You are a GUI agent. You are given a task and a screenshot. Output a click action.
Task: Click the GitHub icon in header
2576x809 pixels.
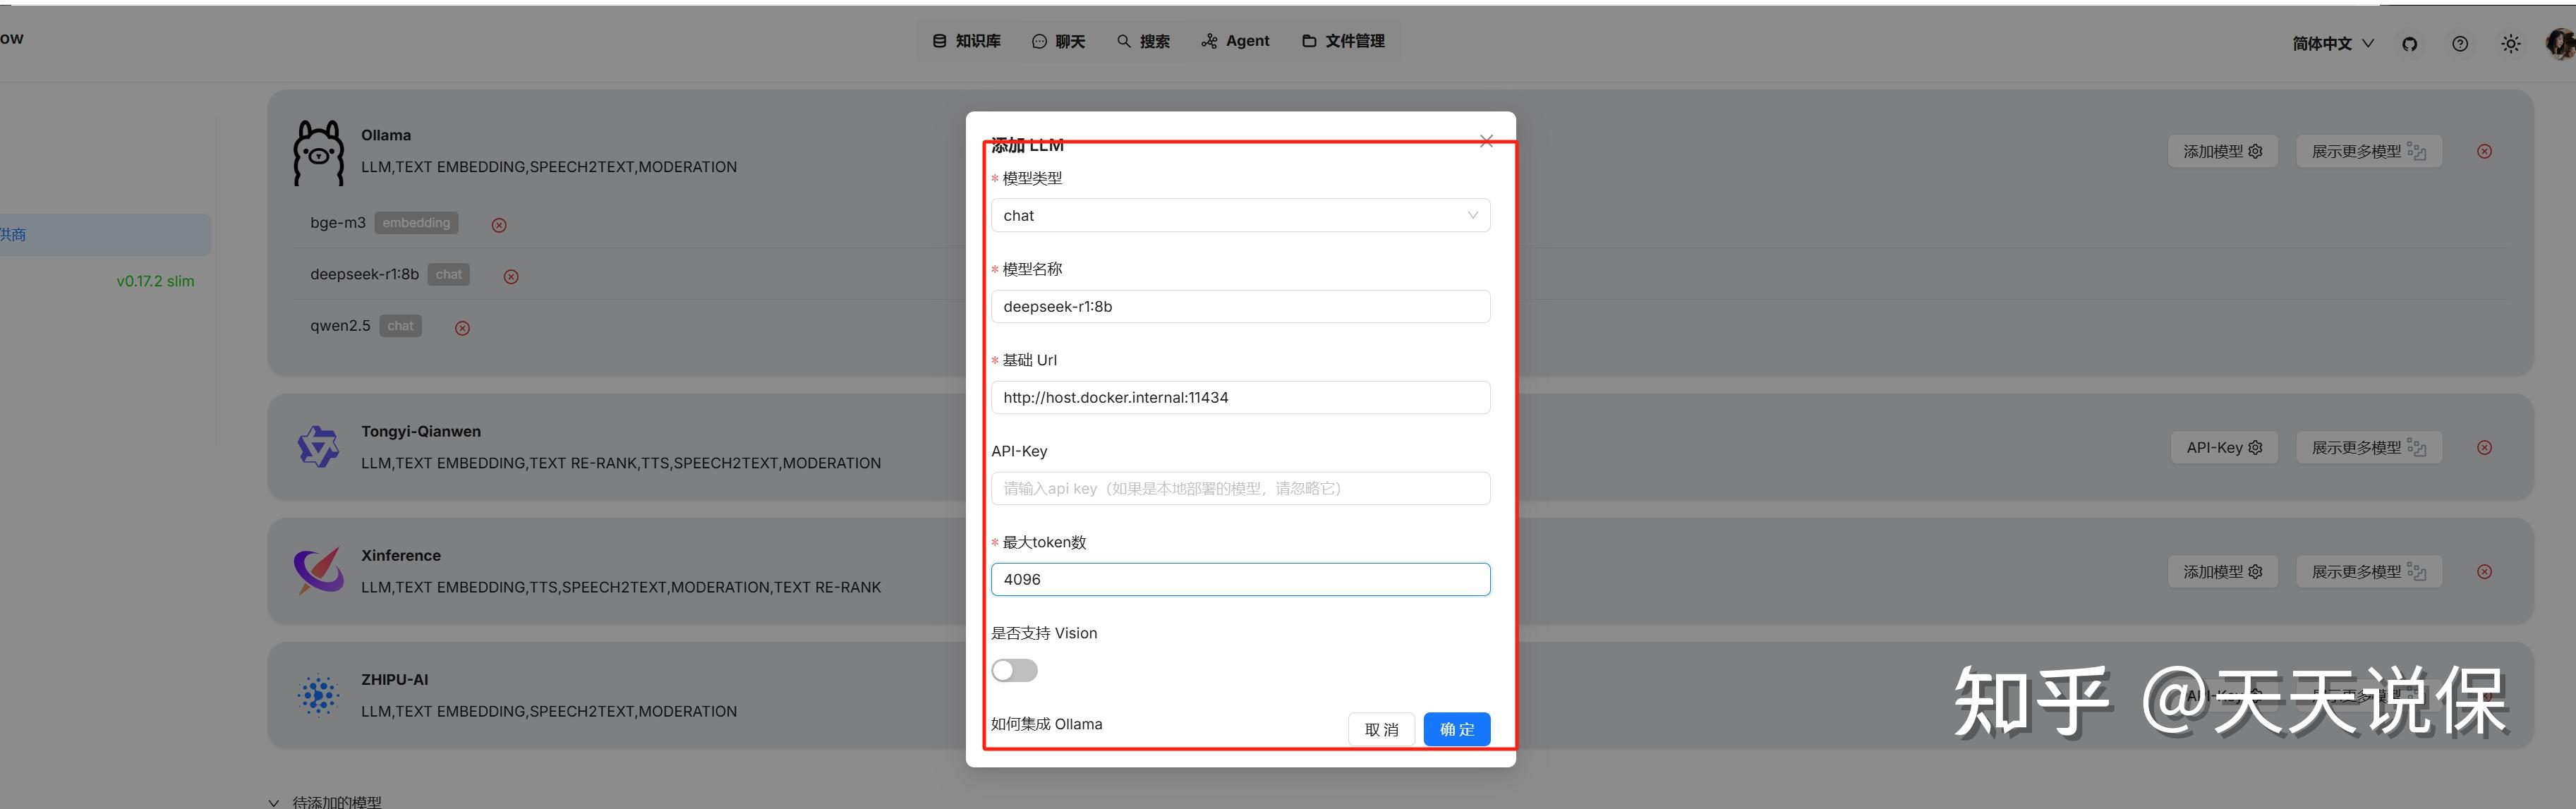[2409, 44]
